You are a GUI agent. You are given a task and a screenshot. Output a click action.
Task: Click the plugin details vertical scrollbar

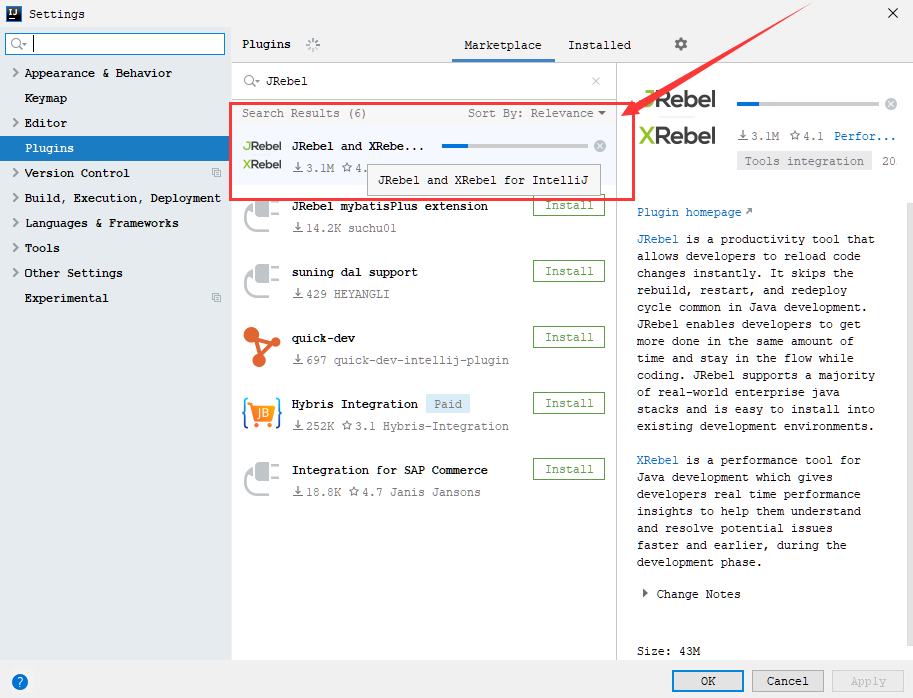pyautogui.click(x=910, y=425)
